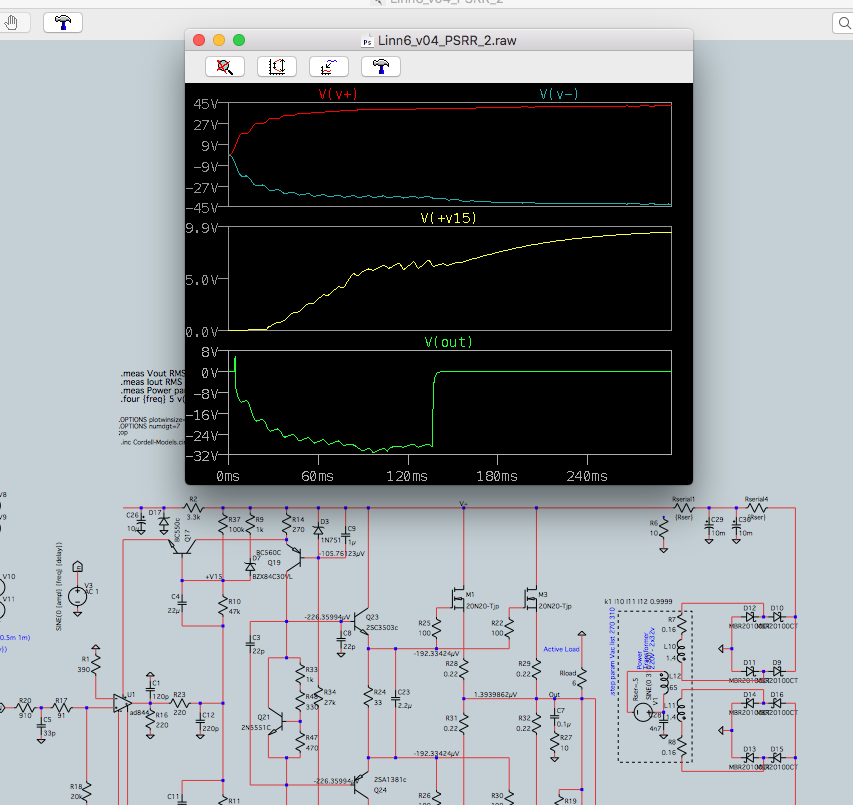Click the D3 1N751 zener diode
853x805 pixels.
318,529
